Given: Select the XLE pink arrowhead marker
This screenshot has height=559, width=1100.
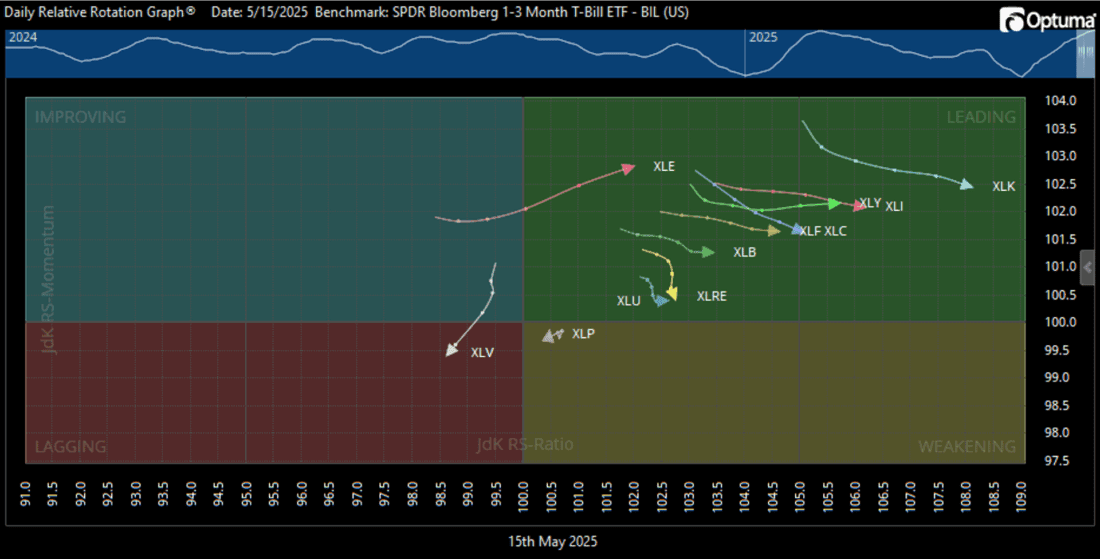Looking at the screenshot, I should 629,168.
